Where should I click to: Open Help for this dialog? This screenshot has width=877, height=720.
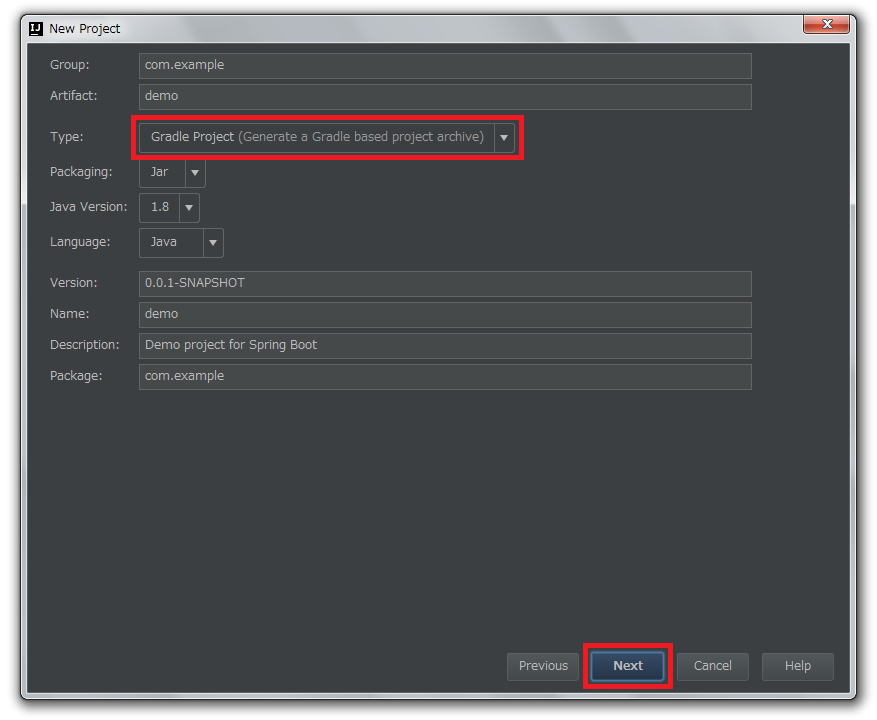798,666
